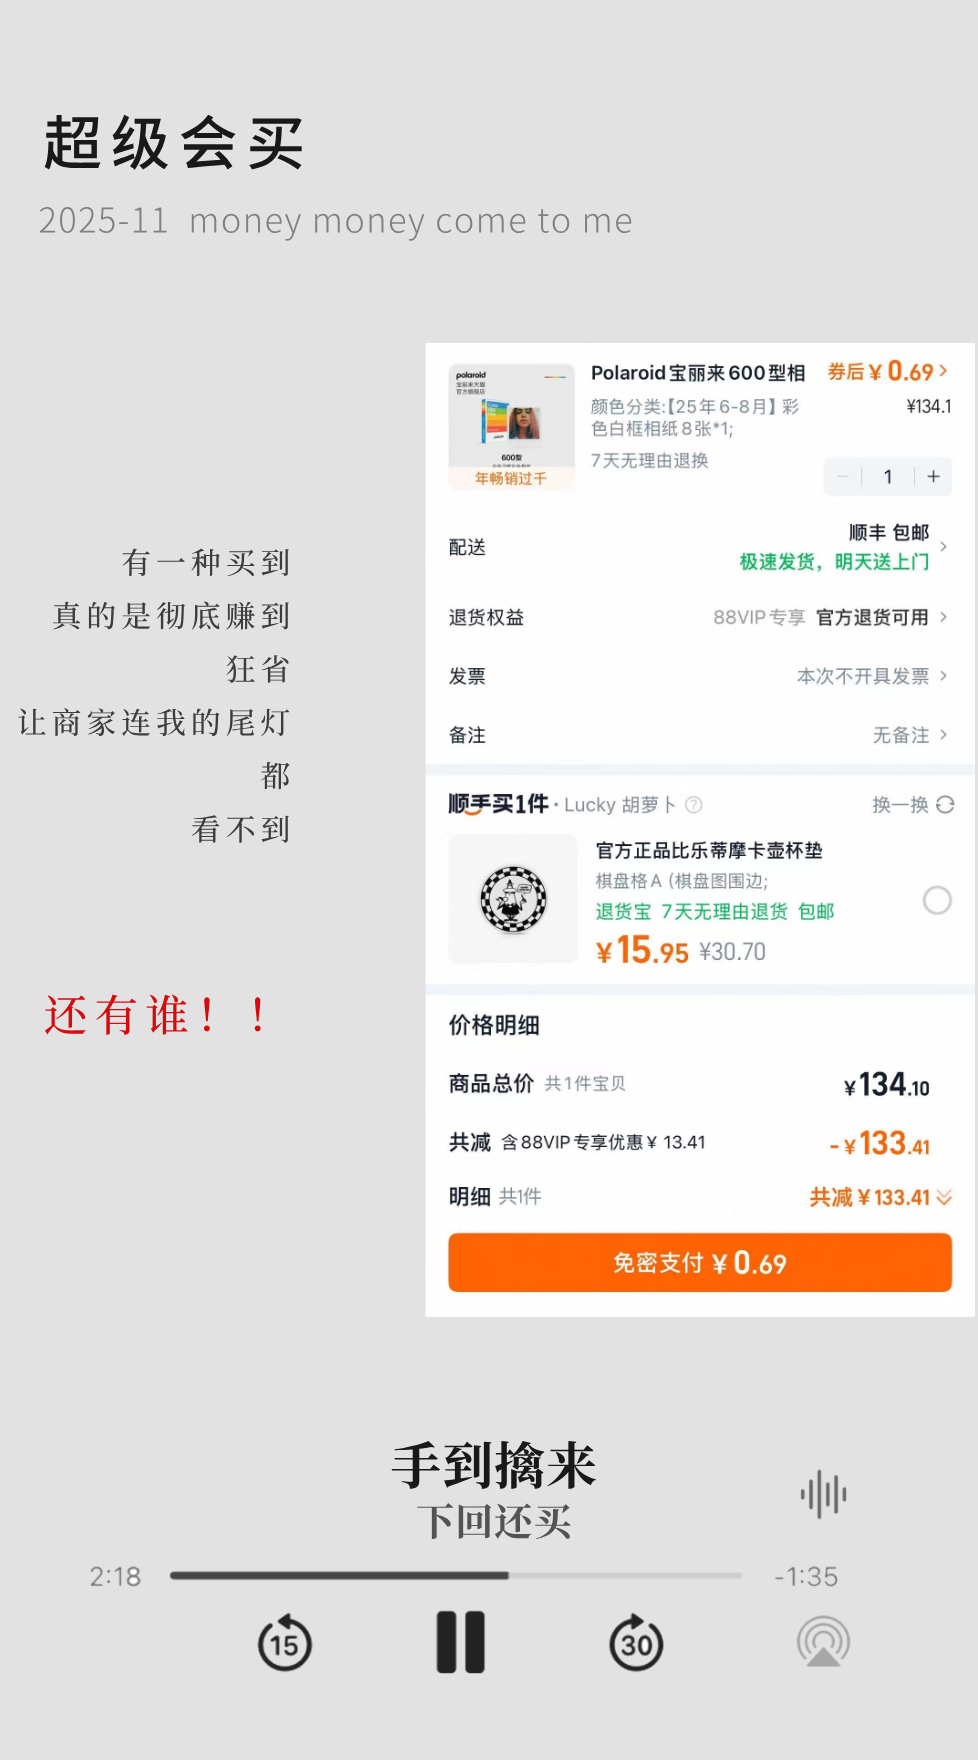Tap the Polaroid film product thumbnail
Screen dimensions: 978x1763
pos(511,427)
